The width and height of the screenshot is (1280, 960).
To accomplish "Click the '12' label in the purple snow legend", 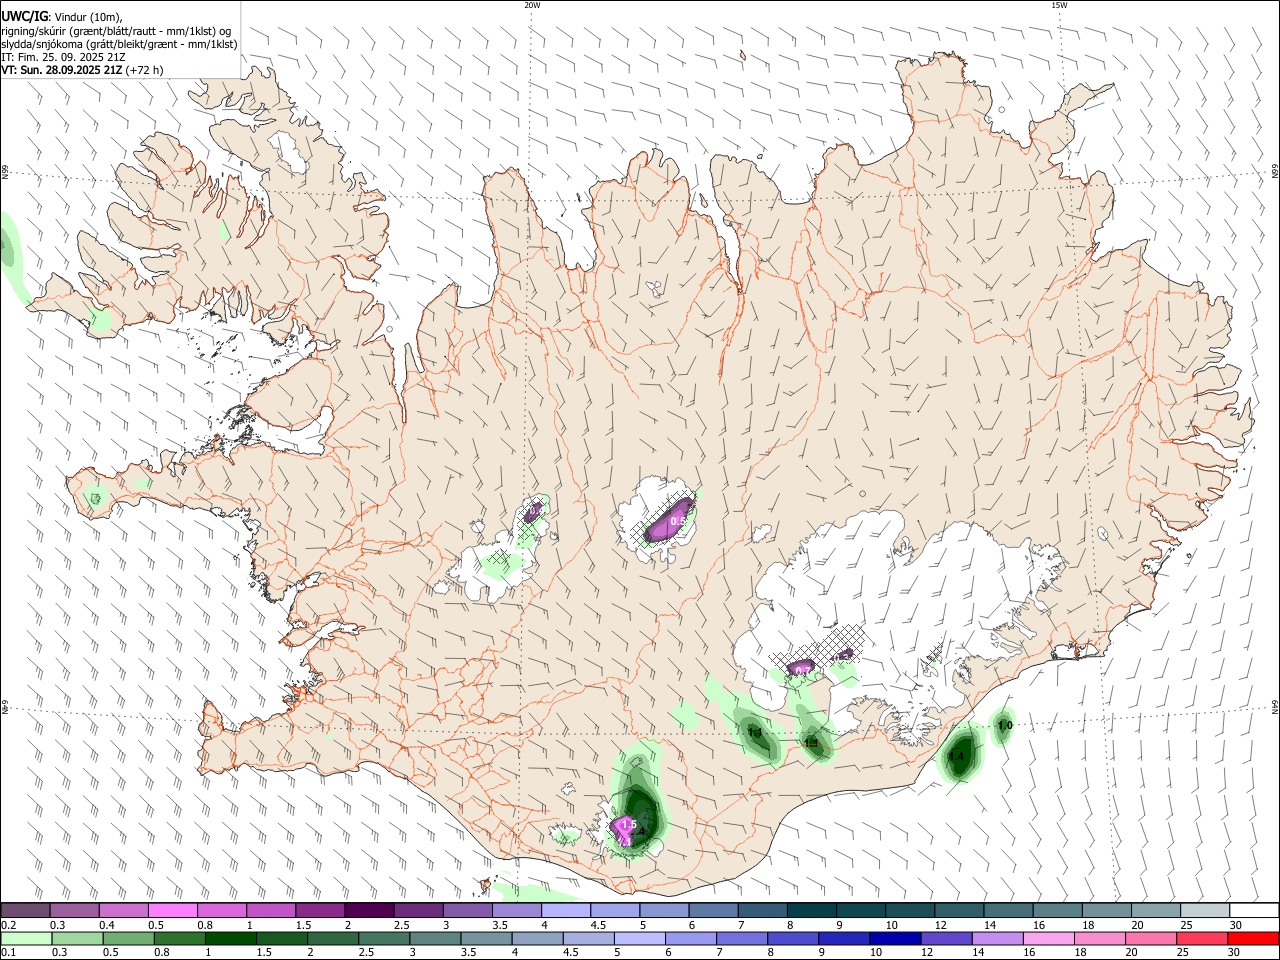I will point(941,925).
